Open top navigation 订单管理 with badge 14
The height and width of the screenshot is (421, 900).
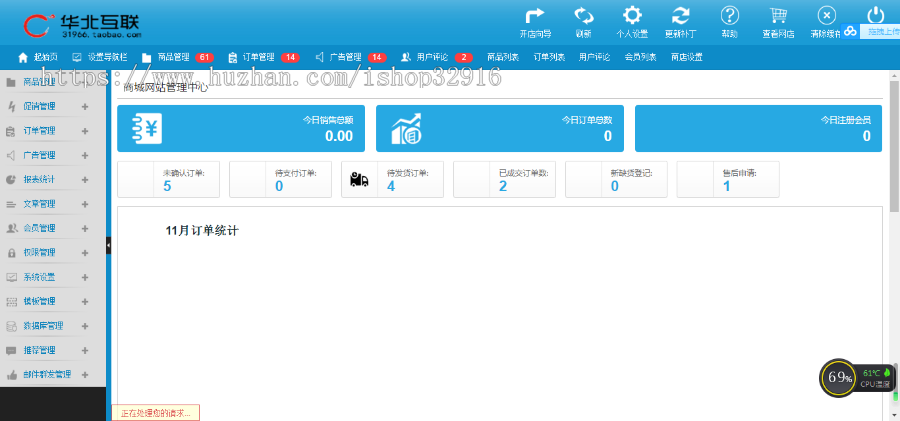tap(263, 57)
